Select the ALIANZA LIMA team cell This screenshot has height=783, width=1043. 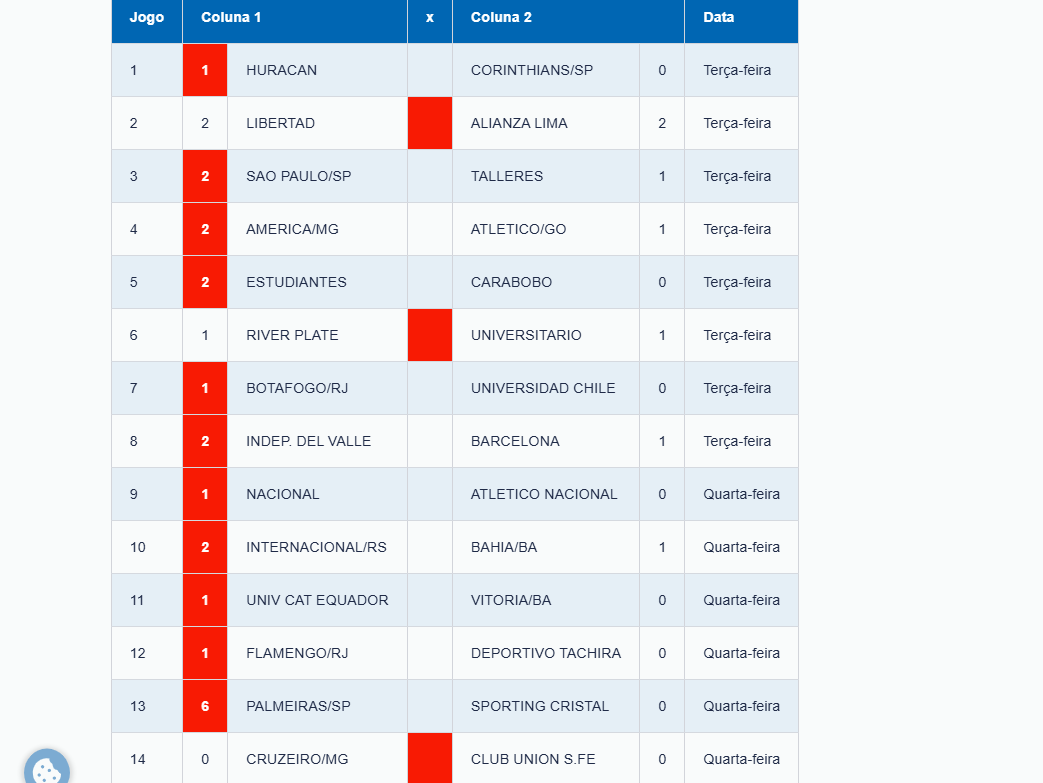point(546,123)
